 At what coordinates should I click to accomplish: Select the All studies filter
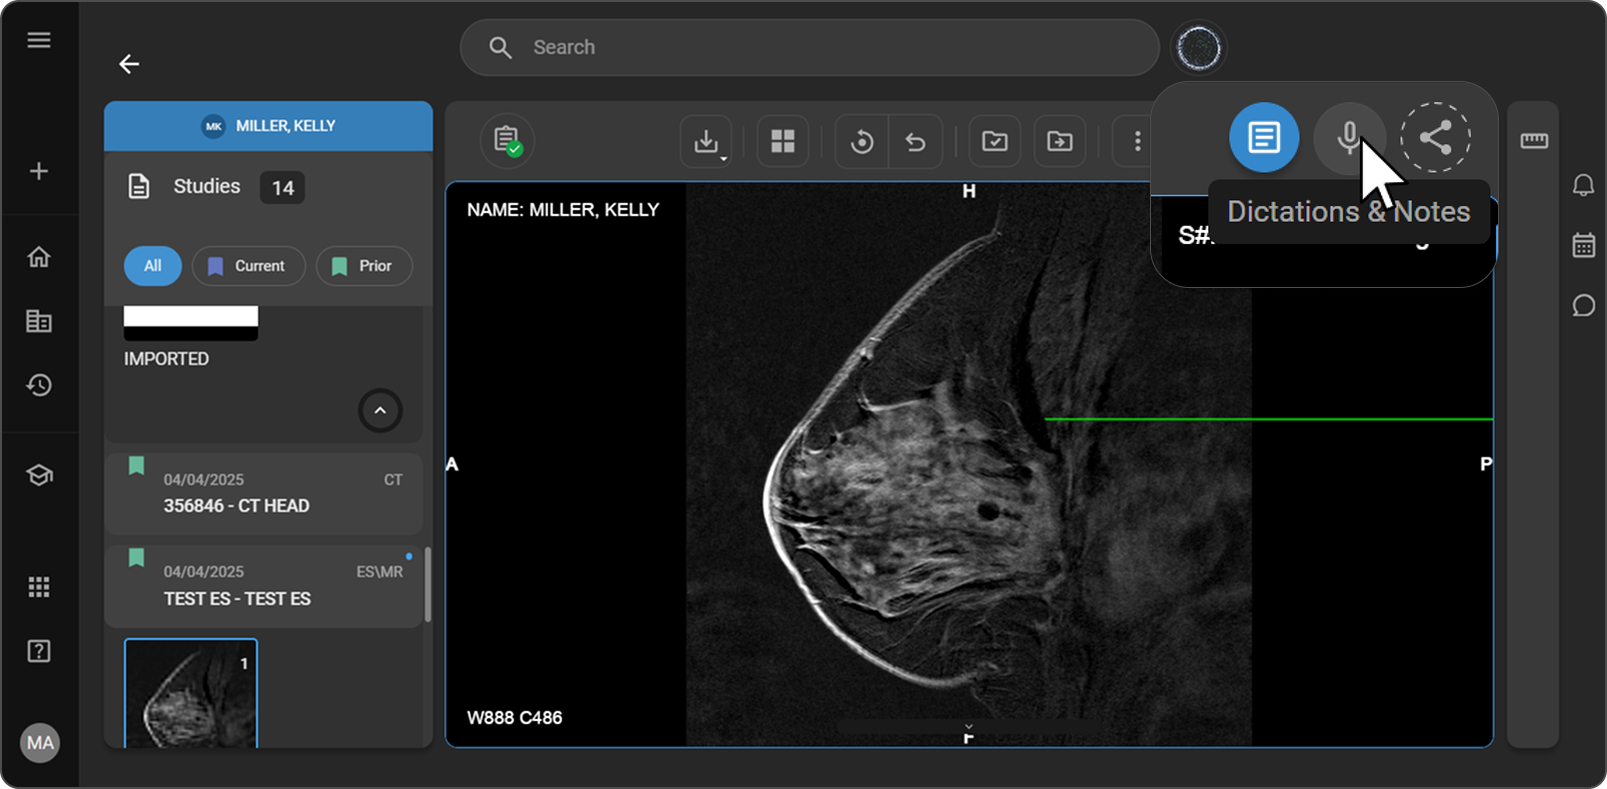point(152,266)
